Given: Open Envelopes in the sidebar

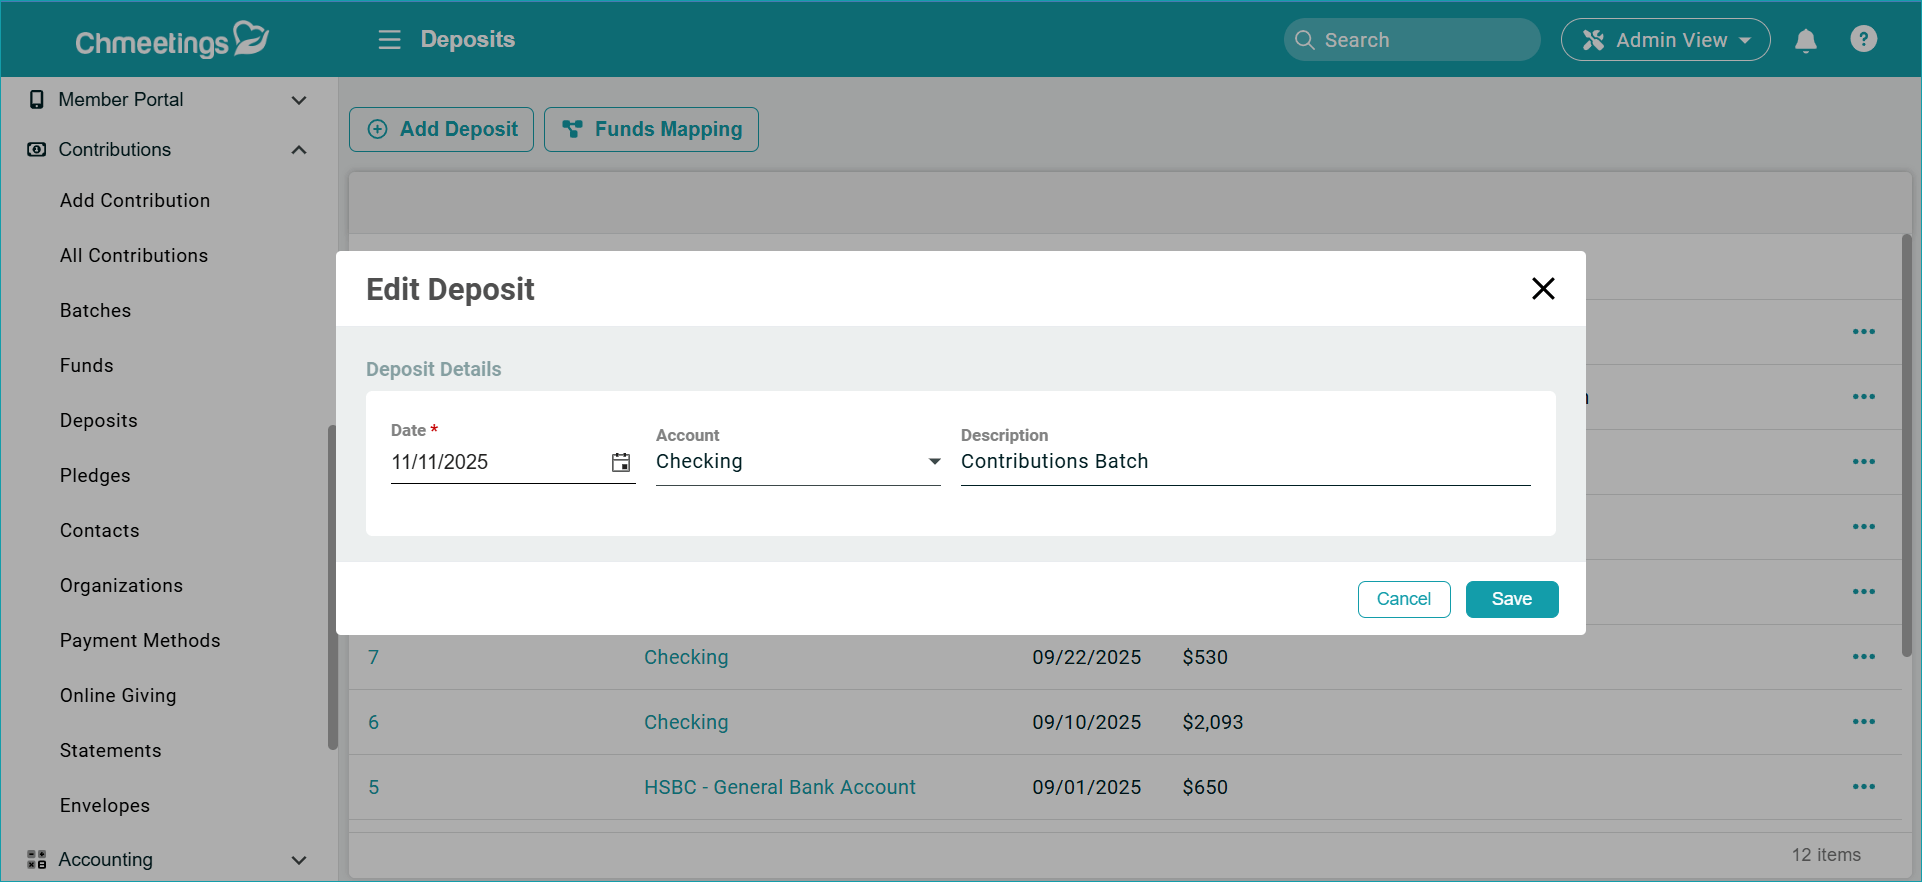Looking at the screenshot, I should (105, 805).
